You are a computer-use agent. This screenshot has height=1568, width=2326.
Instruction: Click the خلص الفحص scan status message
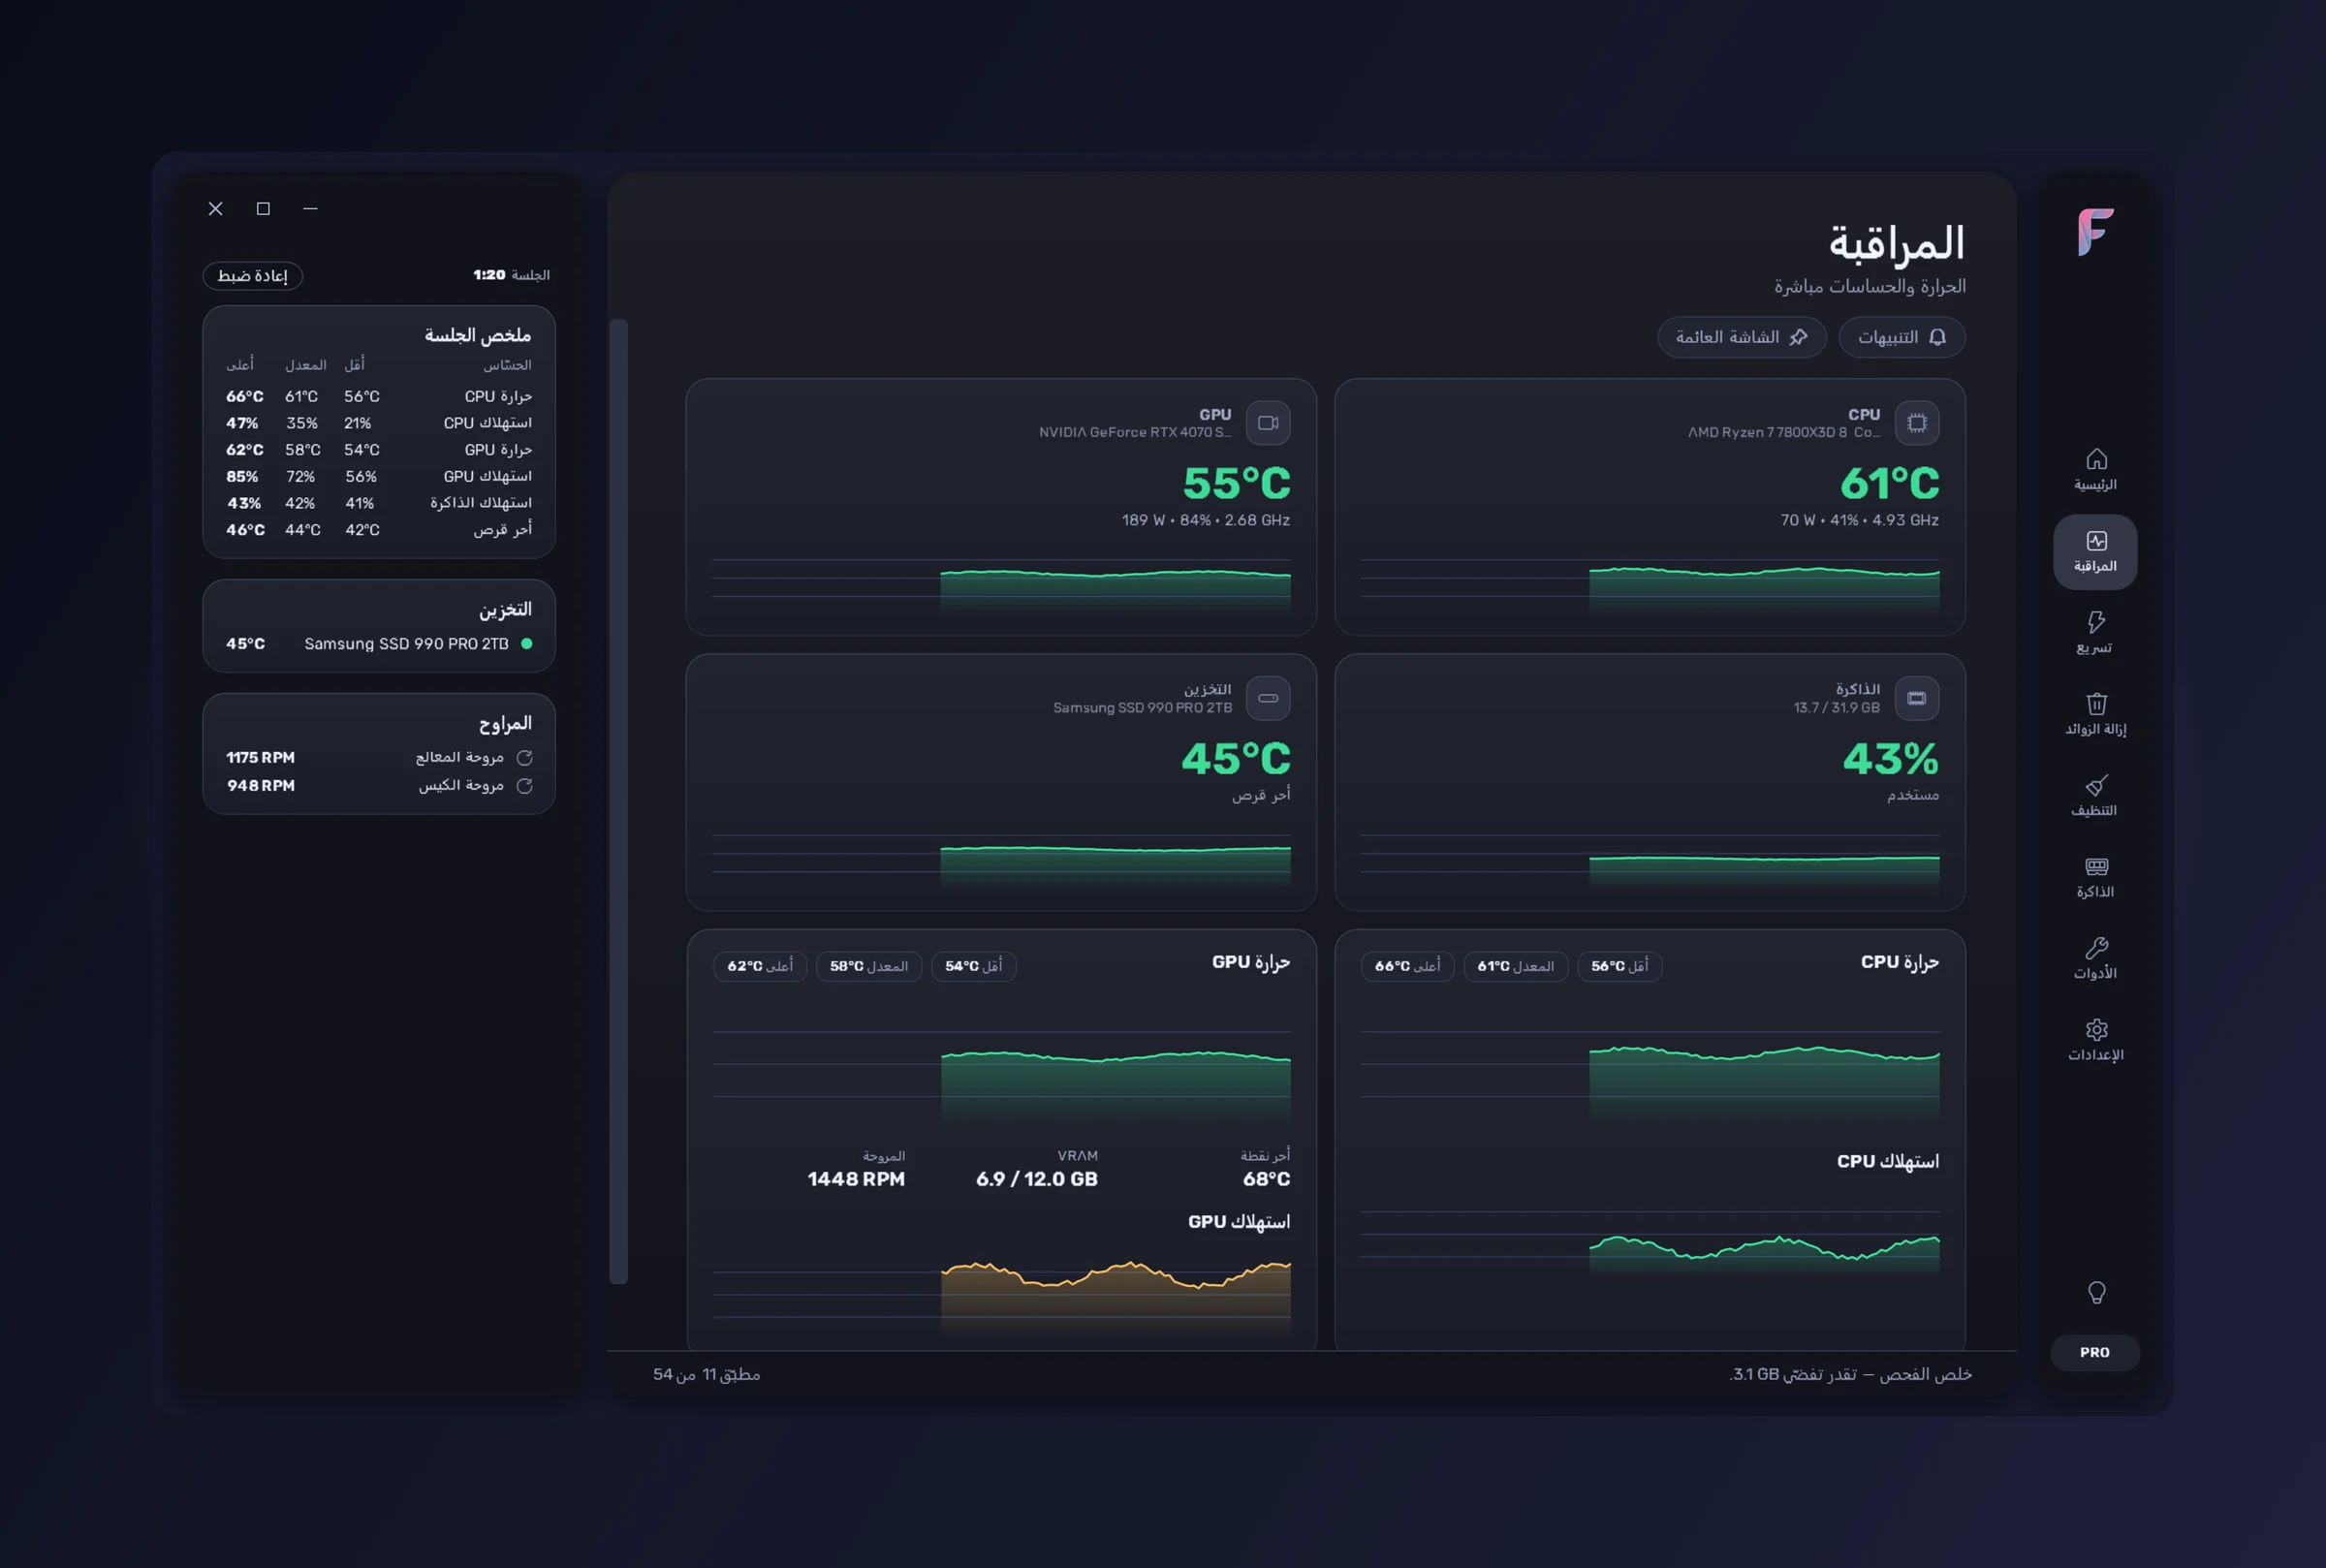click(x=1850, y=1375)
